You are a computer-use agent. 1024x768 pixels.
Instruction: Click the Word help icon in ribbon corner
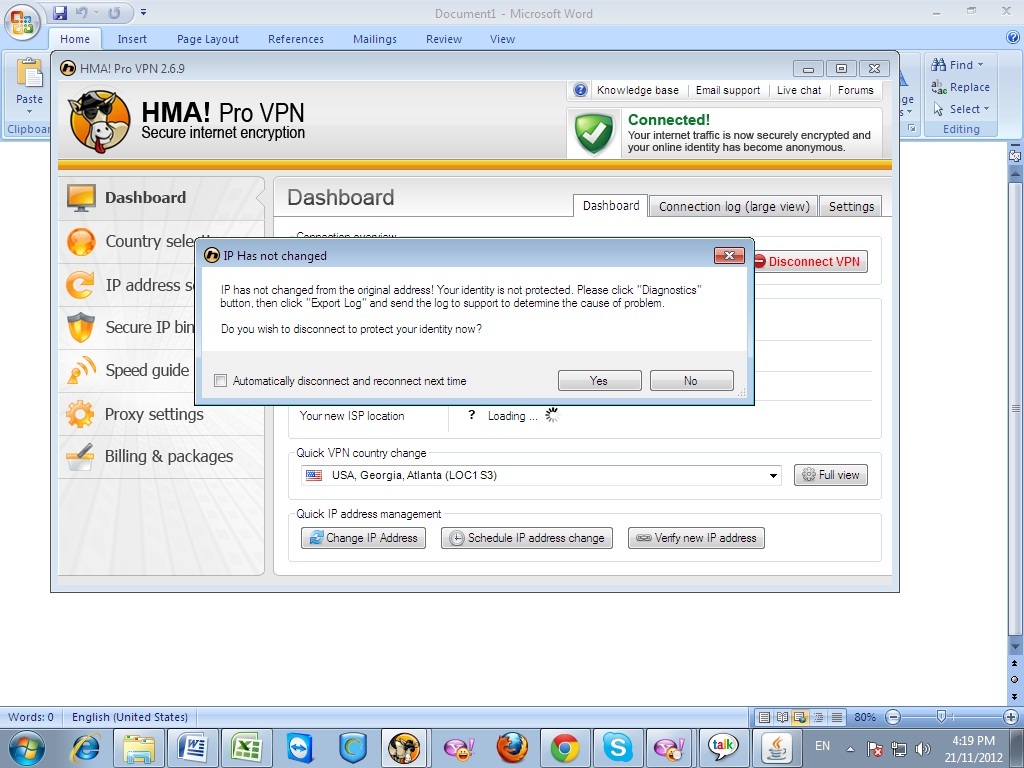click(1012, 38)
